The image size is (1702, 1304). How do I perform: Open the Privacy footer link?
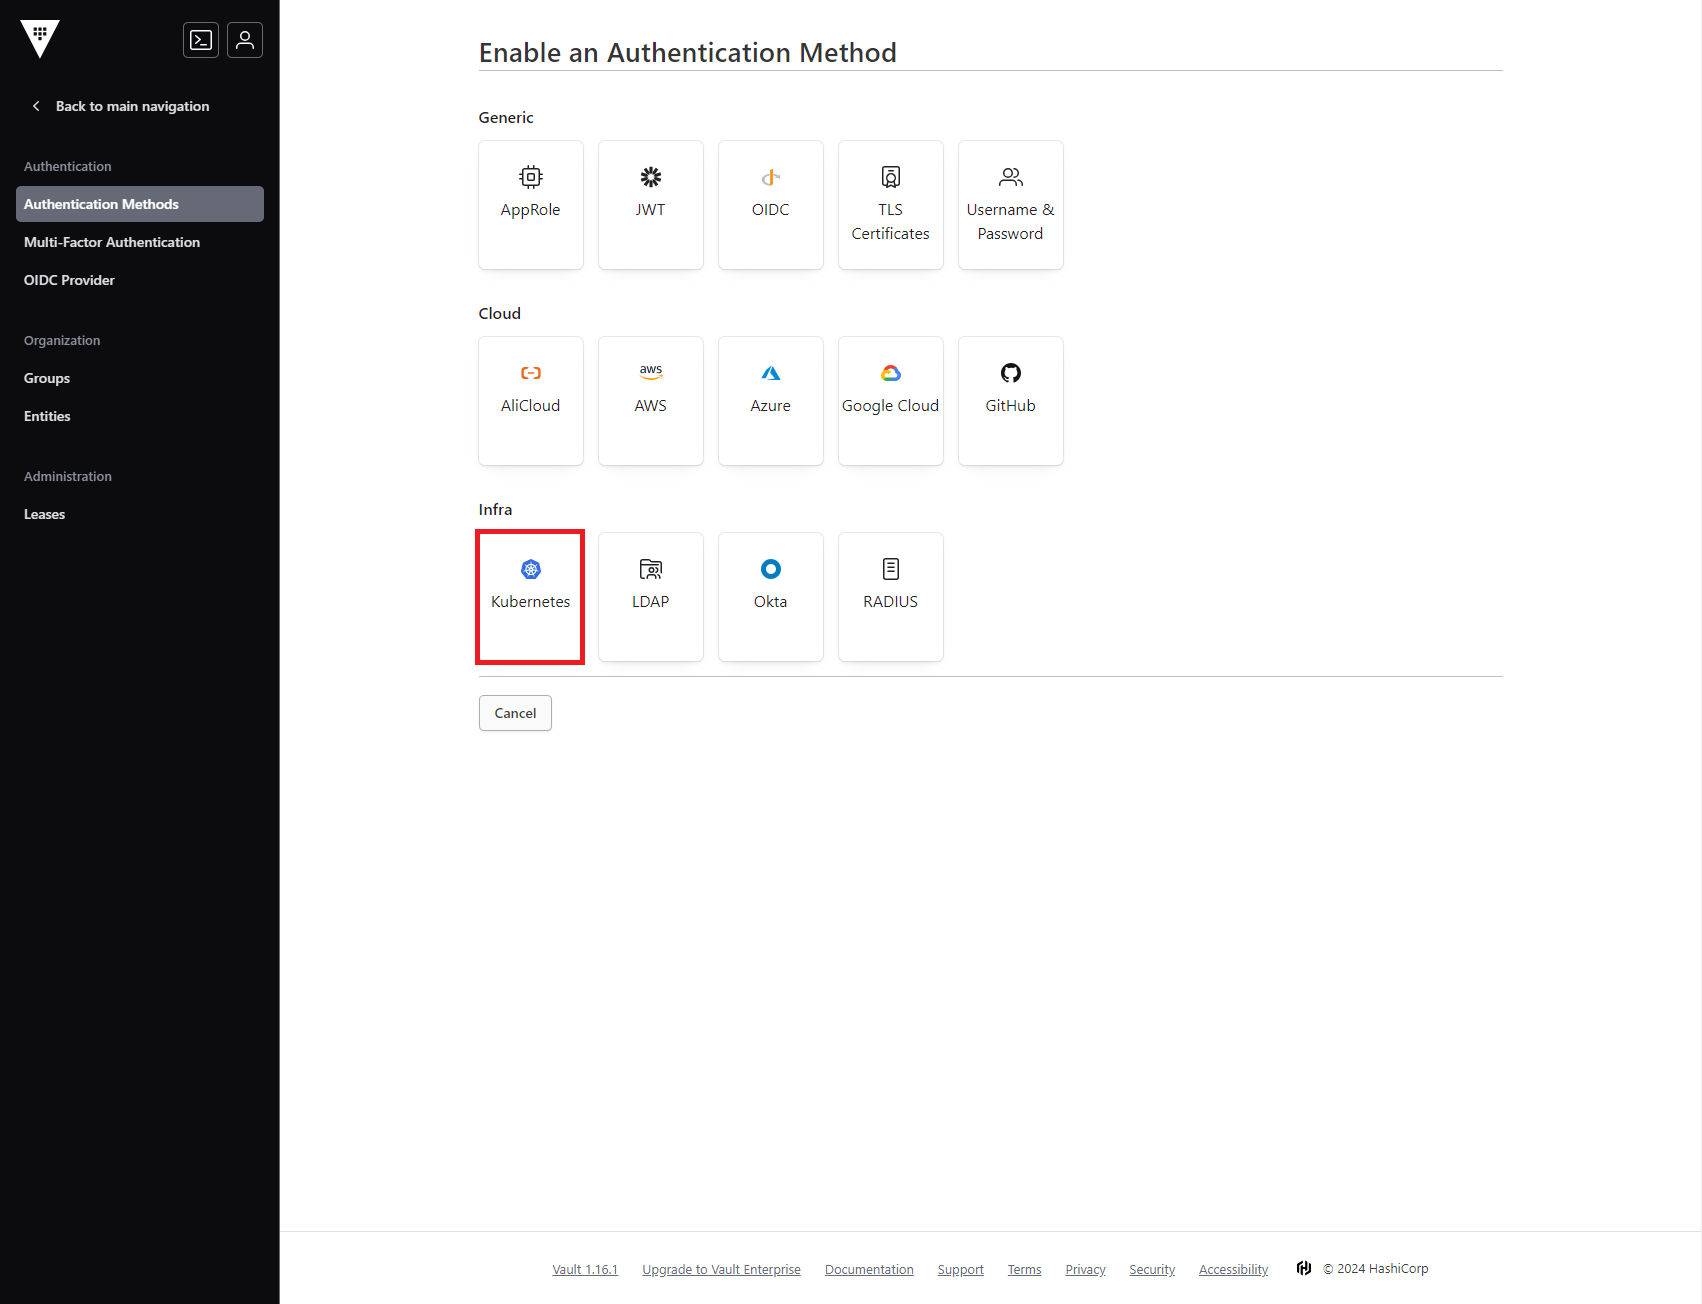point(1085,1269)
